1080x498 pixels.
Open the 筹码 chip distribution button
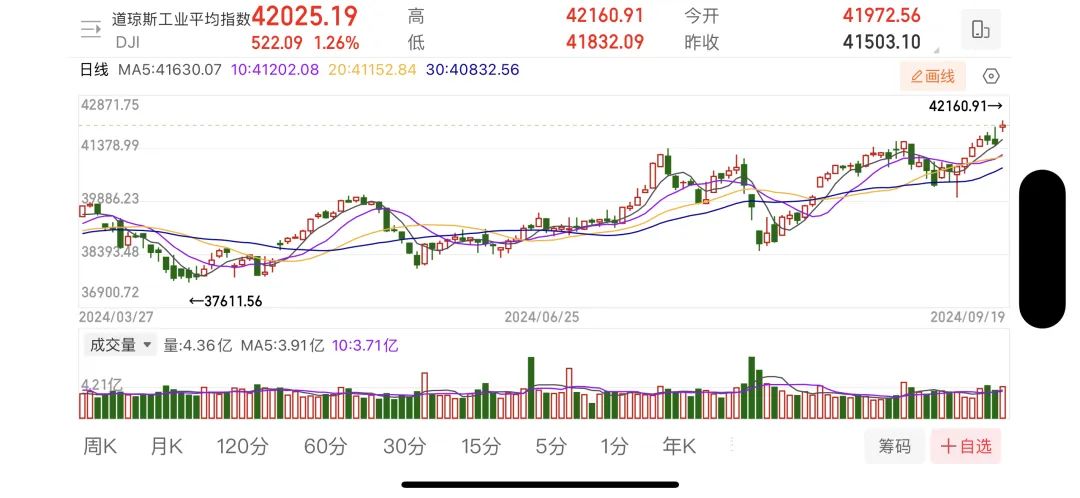click(894, 446)
